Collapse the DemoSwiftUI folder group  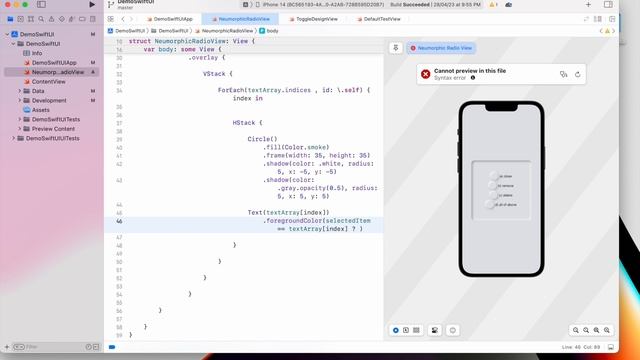[13, 44]
